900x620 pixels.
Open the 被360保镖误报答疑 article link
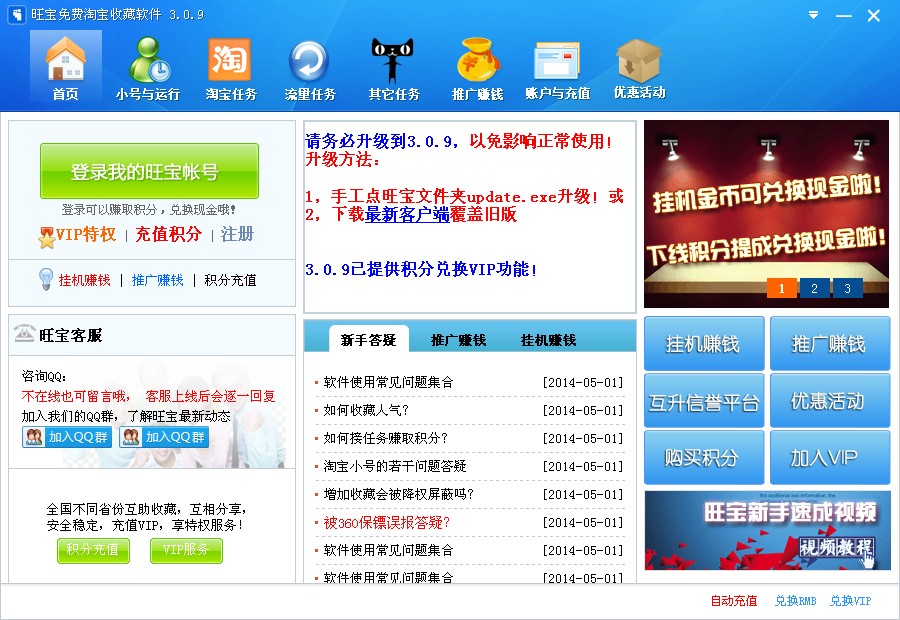click(387, 522)
